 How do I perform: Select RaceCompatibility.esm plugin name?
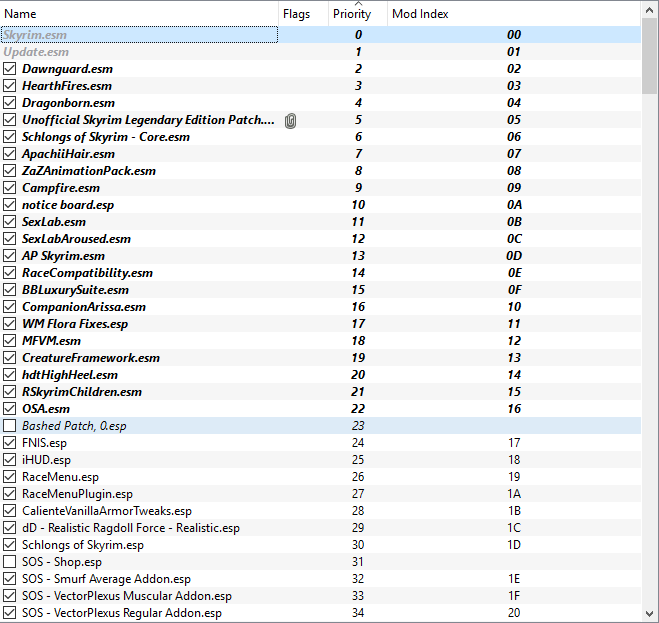tap(87, 273)
